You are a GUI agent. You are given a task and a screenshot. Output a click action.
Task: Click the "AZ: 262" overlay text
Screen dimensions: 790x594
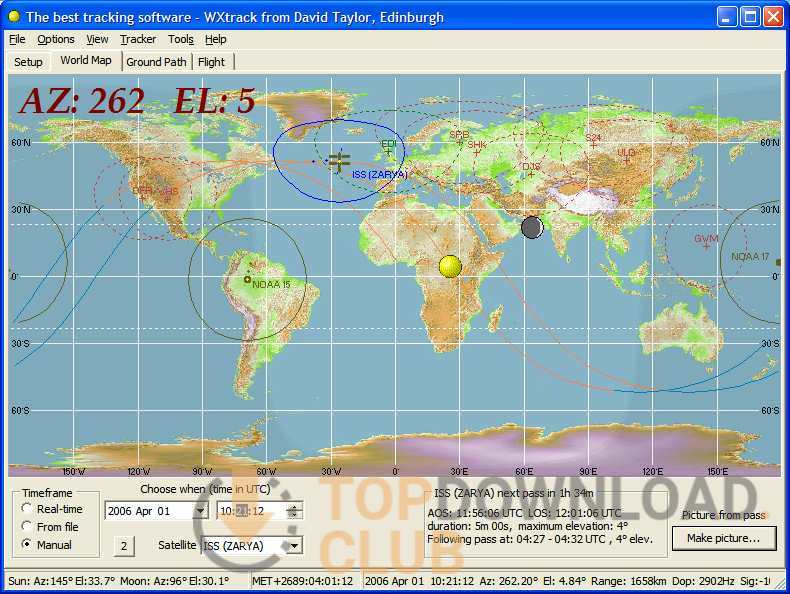coord(82,100)
